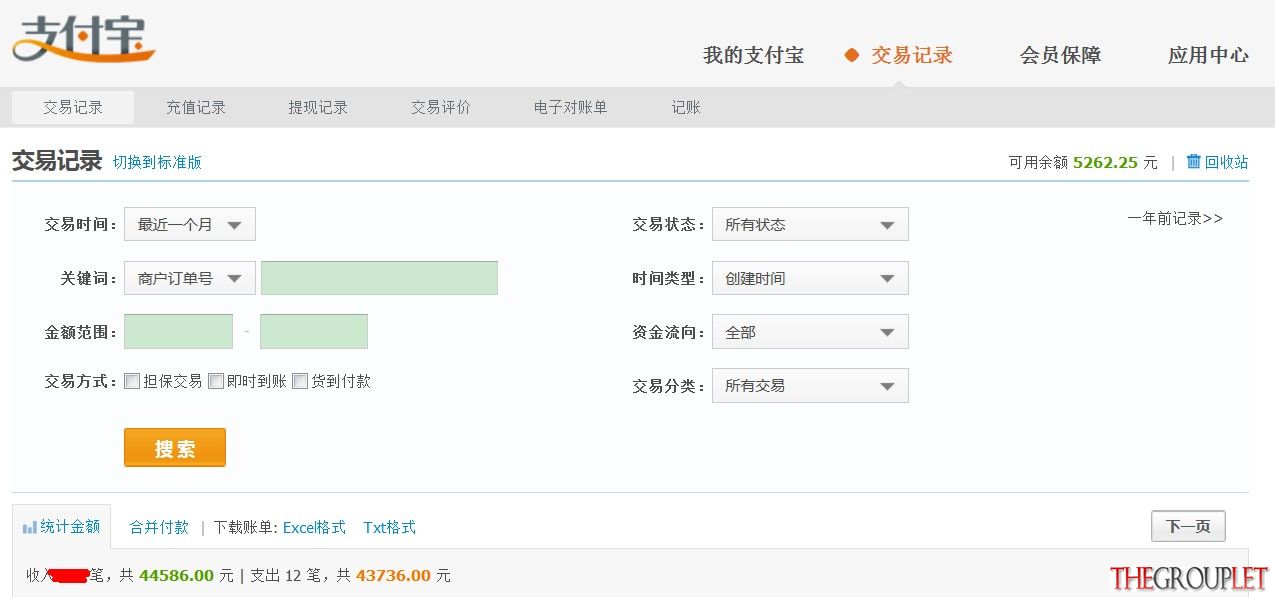
Task: Click the income total 44586.00
Action: [177, 576]
